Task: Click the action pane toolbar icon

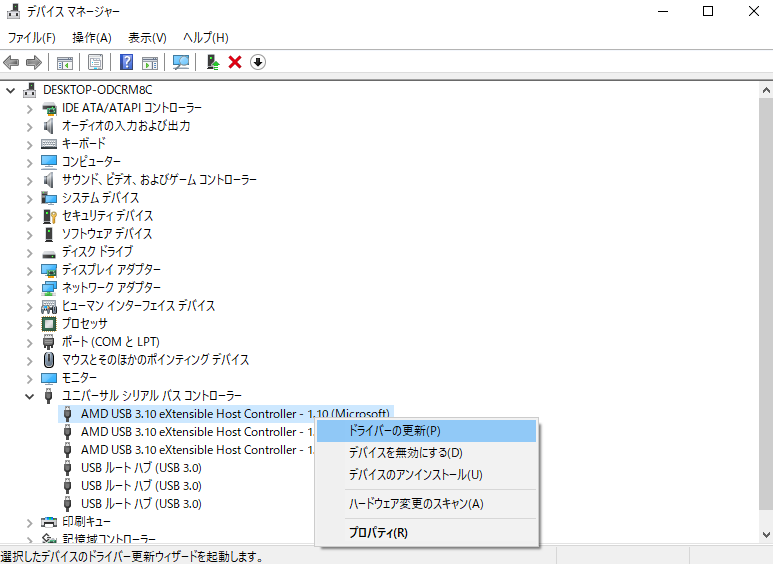Action: (150, 62)
